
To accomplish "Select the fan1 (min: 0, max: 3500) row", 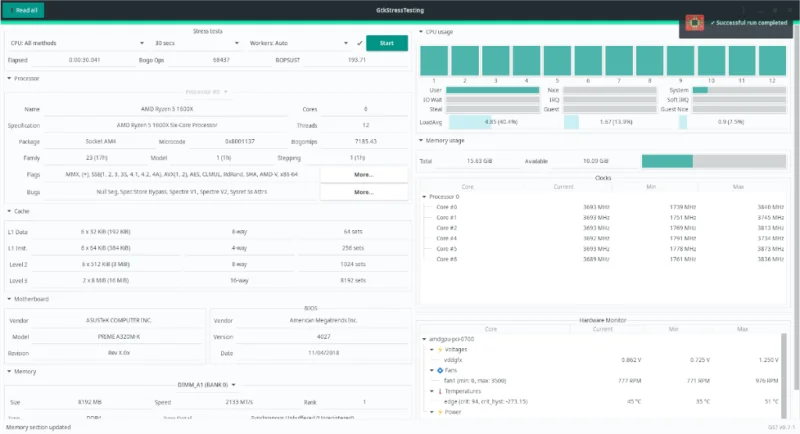I will [599, 381].
